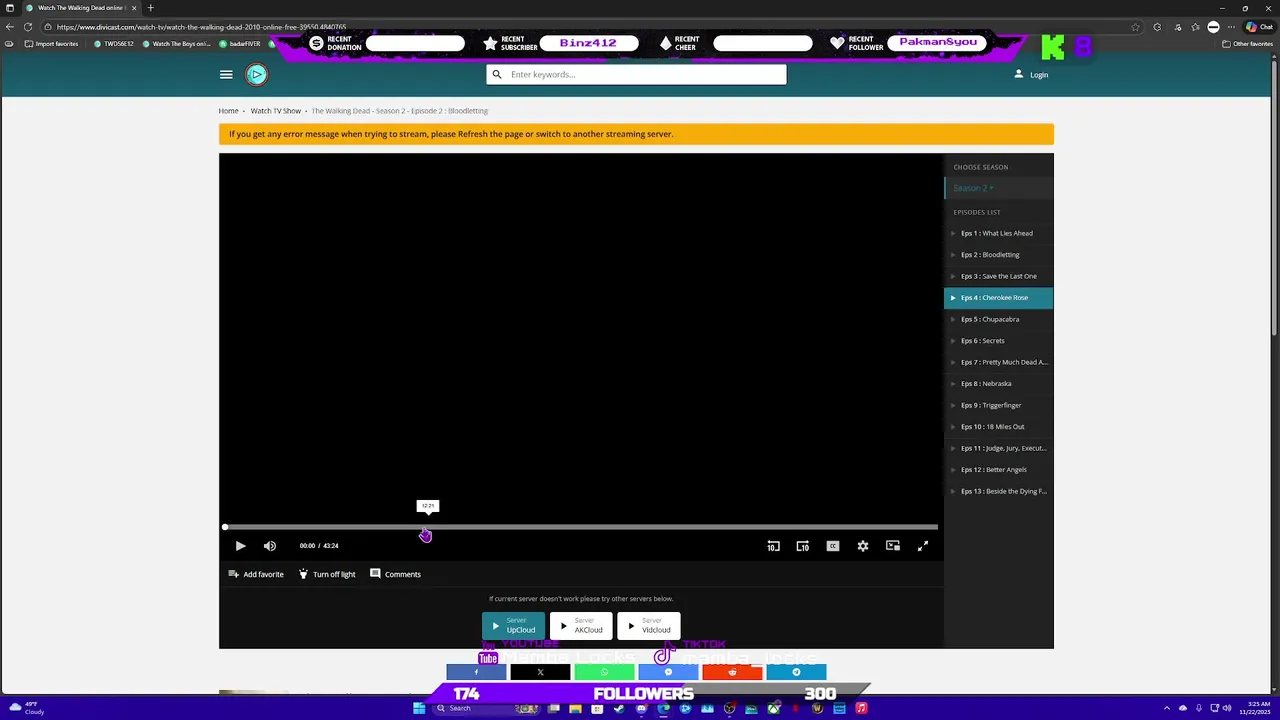
Task: Select Eps 4 : Cherokee Rose
Action: [x=998, y=298]
